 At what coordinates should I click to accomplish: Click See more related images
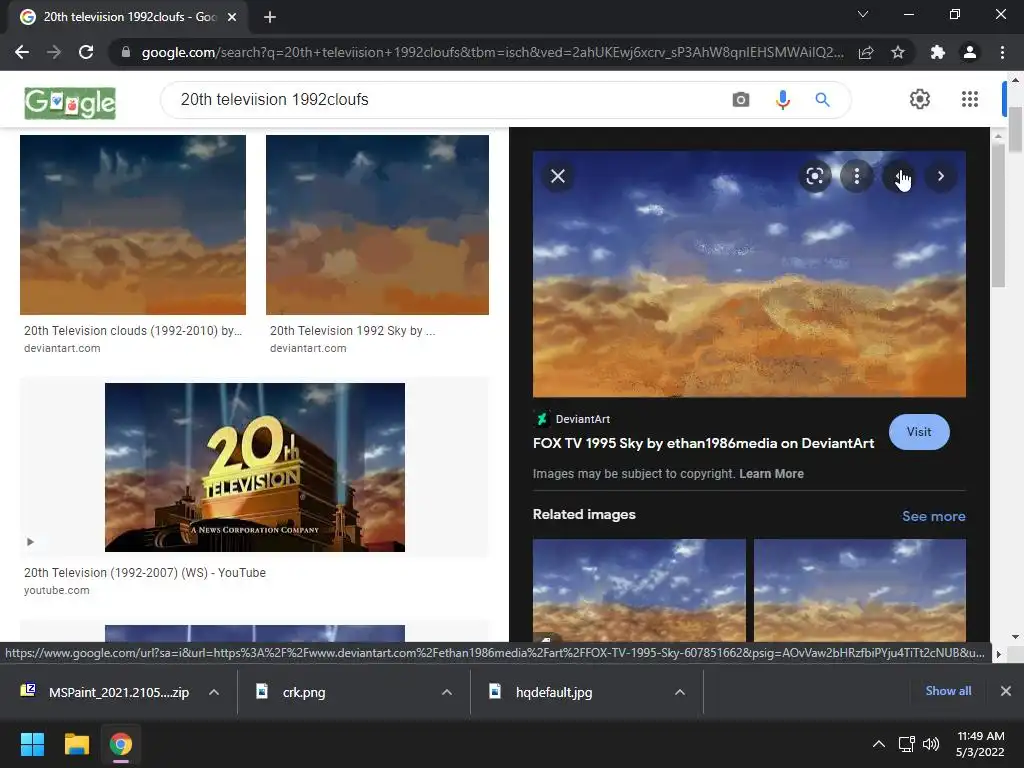933,516
